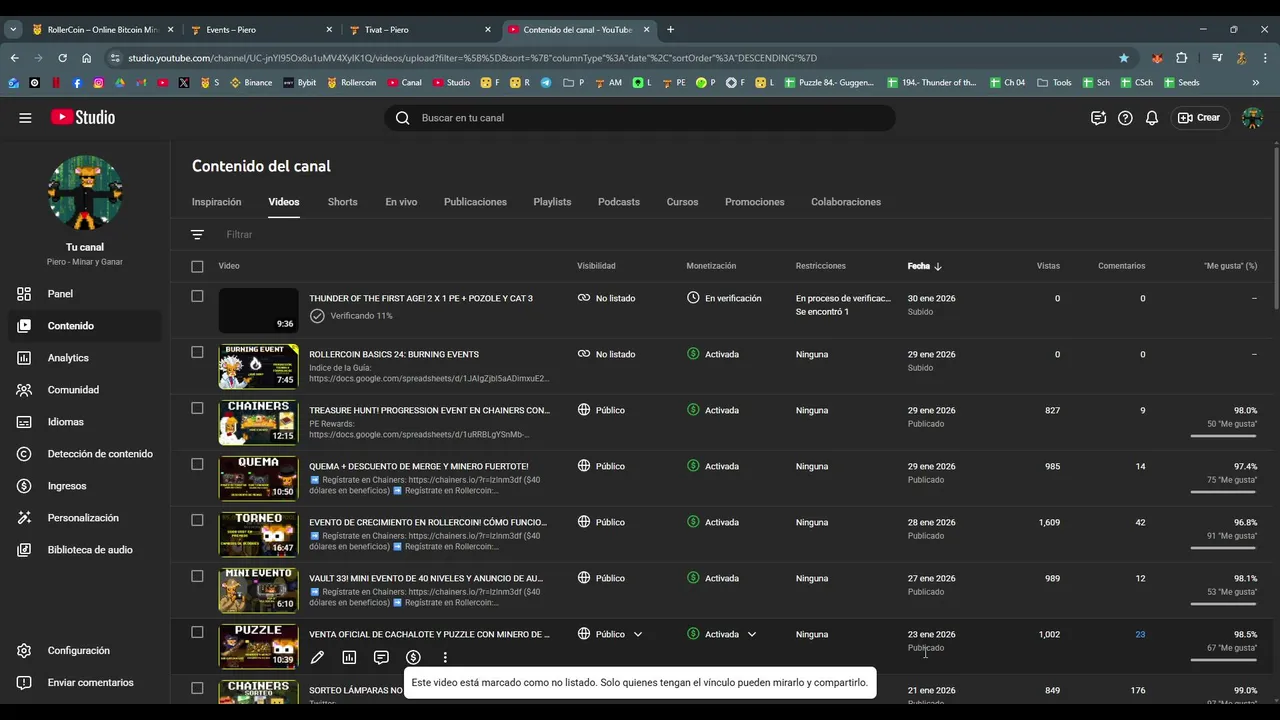Show more bookmarks chevron
The height and width of the screenshot is (720, 1280).
click(x=1256, y=83)
